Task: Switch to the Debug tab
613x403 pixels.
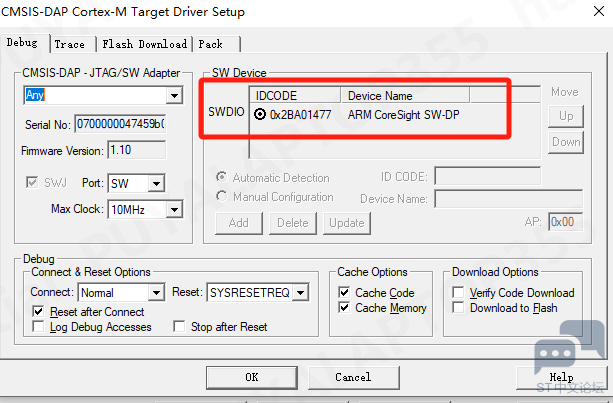Action: pyautogui.click(x=24, y=43)
